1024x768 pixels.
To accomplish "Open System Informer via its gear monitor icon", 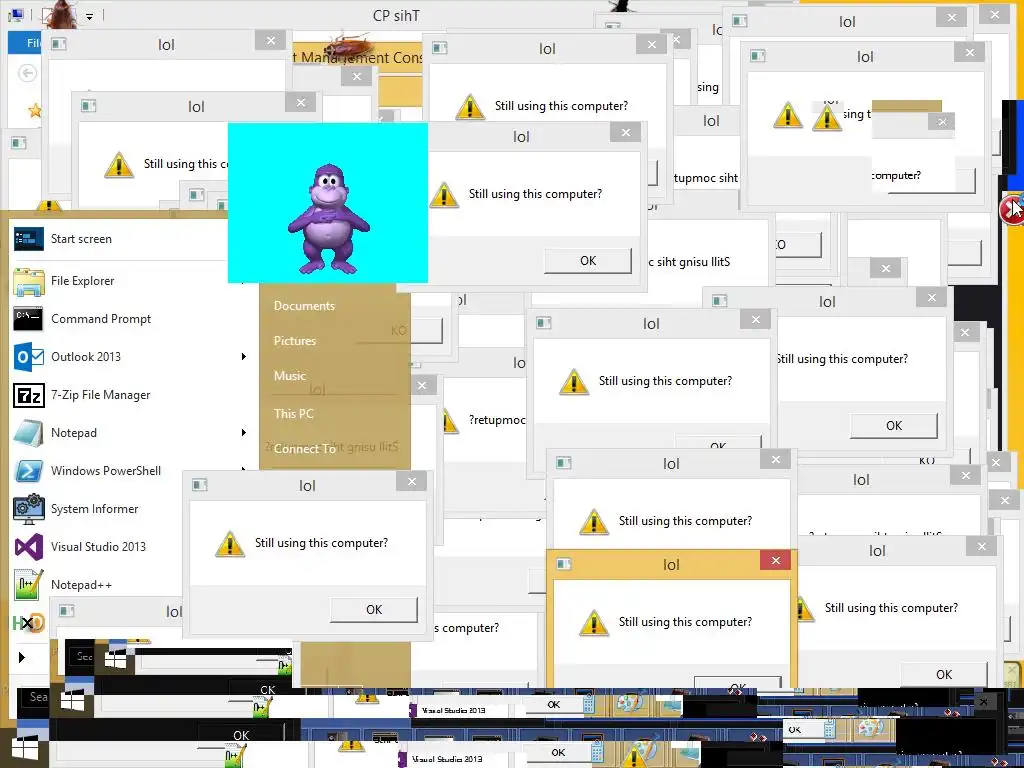I will [29, 509].
